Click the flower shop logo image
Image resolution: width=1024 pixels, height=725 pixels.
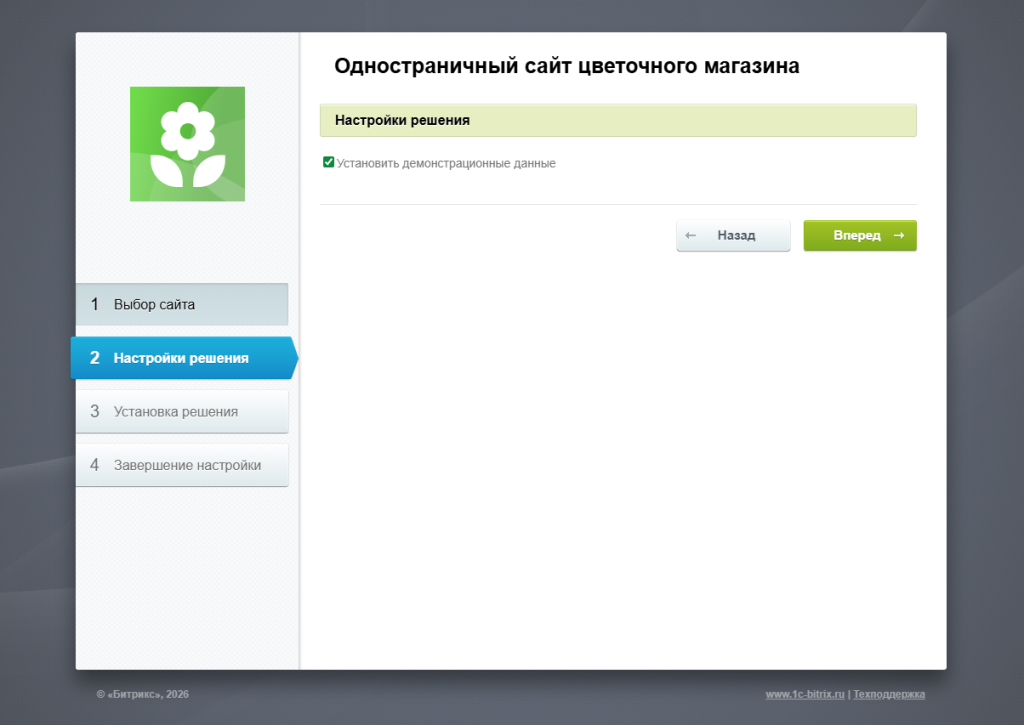coord(187,144)
